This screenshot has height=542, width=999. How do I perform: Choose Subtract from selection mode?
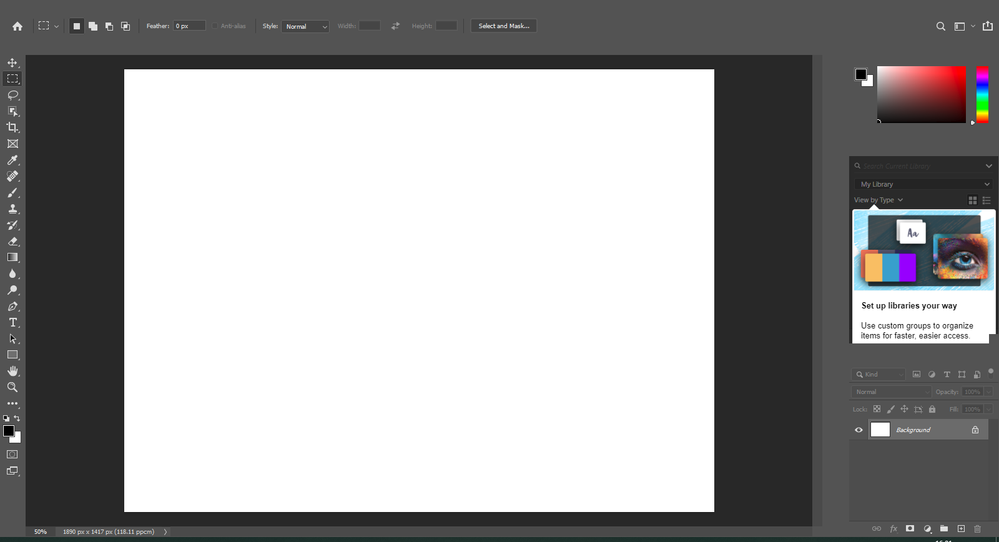tap(109, 26)
